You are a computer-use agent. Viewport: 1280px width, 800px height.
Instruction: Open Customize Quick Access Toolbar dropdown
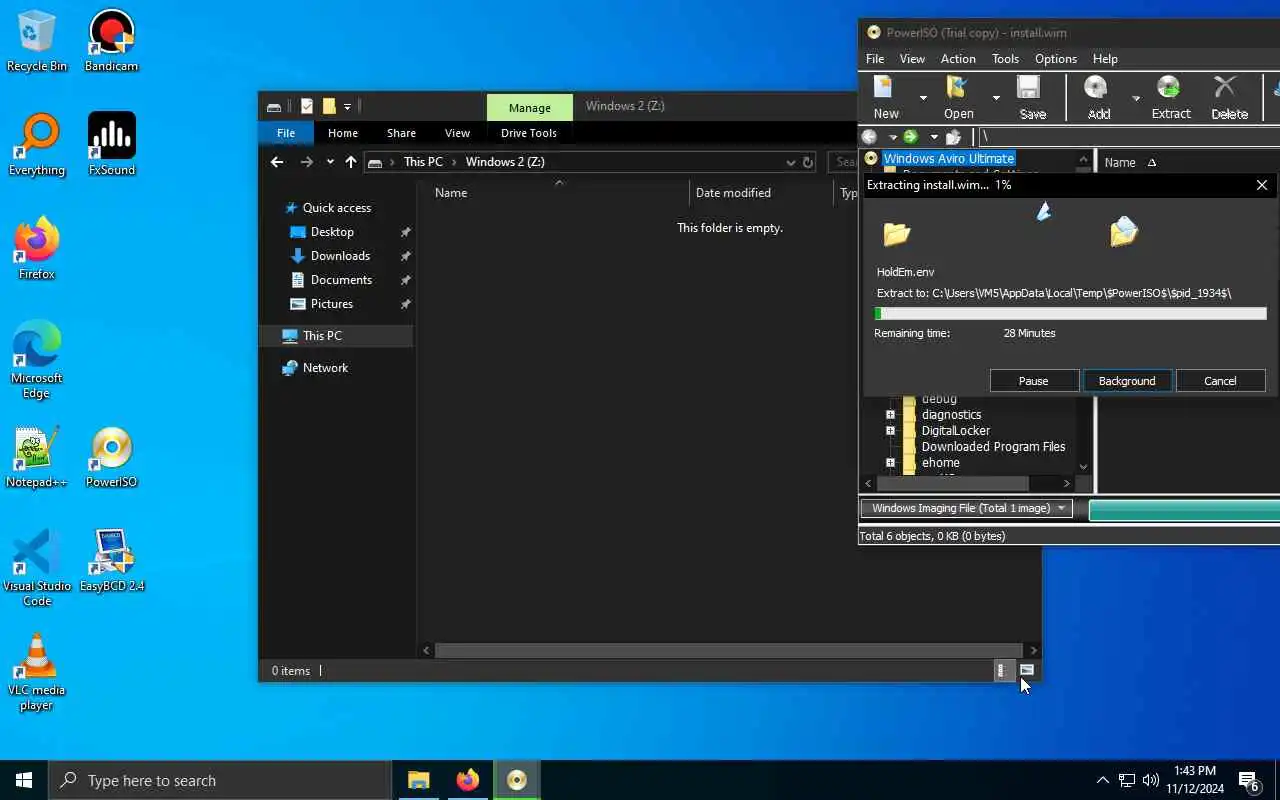[x=347, y=106]
